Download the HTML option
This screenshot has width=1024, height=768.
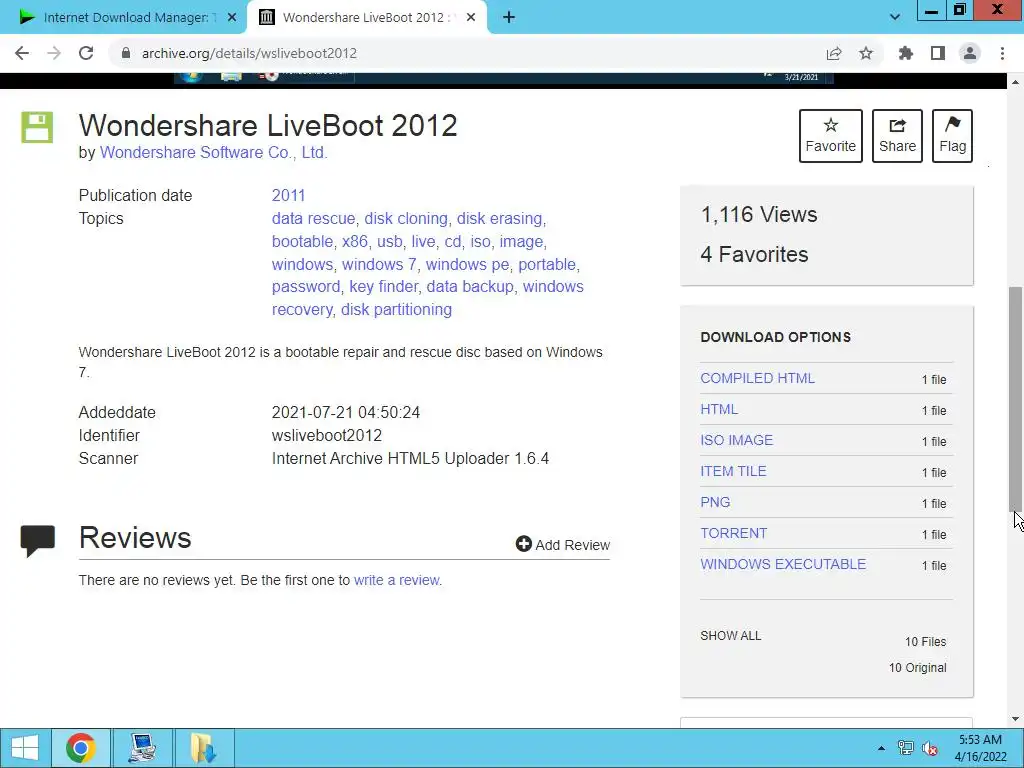pos(719,409)
